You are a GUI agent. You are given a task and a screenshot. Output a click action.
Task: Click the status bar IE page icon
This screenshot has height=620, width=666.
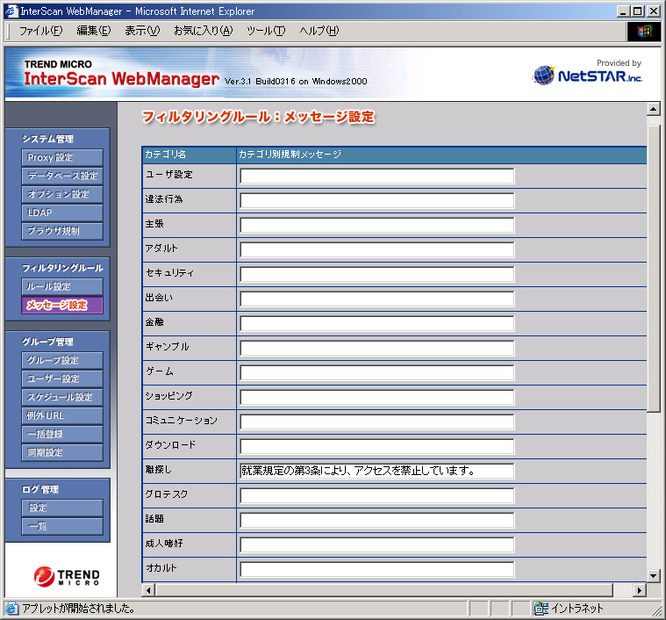(x=11, y=608)
